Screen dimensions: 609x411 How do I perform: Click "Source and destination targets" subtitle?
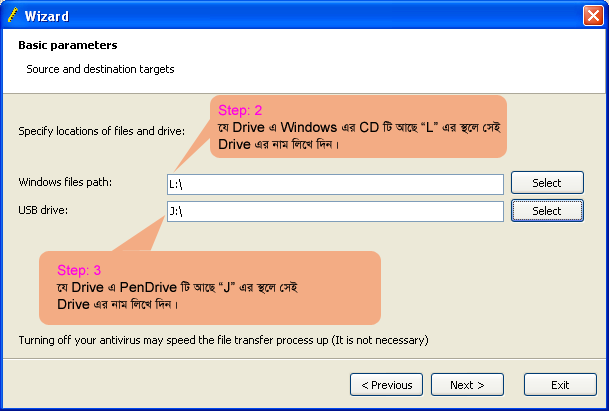tap(100, 69)
